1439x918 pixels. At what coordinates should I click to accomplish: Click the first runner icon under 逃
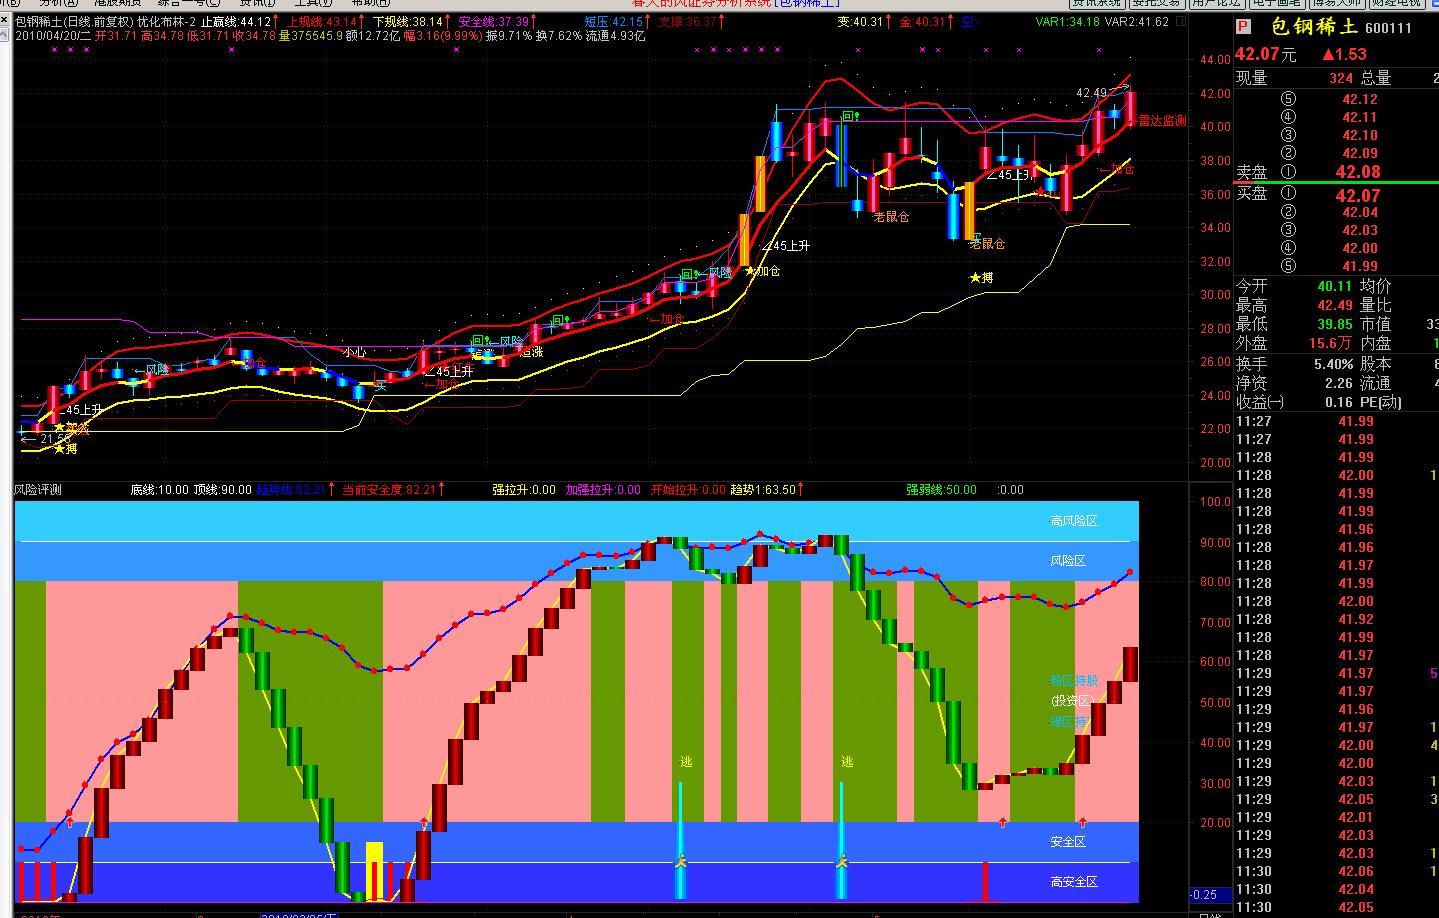tap(681, 859)
